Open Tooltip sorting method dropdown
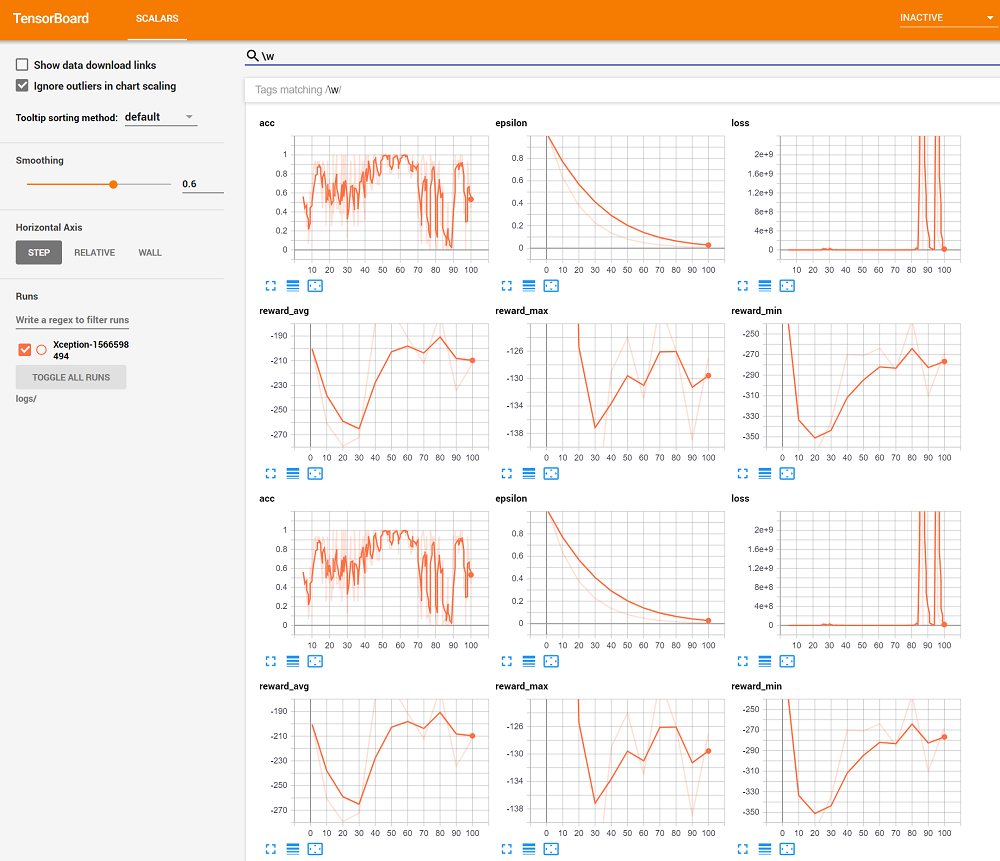1000x861 pixels. pos(160,117)
